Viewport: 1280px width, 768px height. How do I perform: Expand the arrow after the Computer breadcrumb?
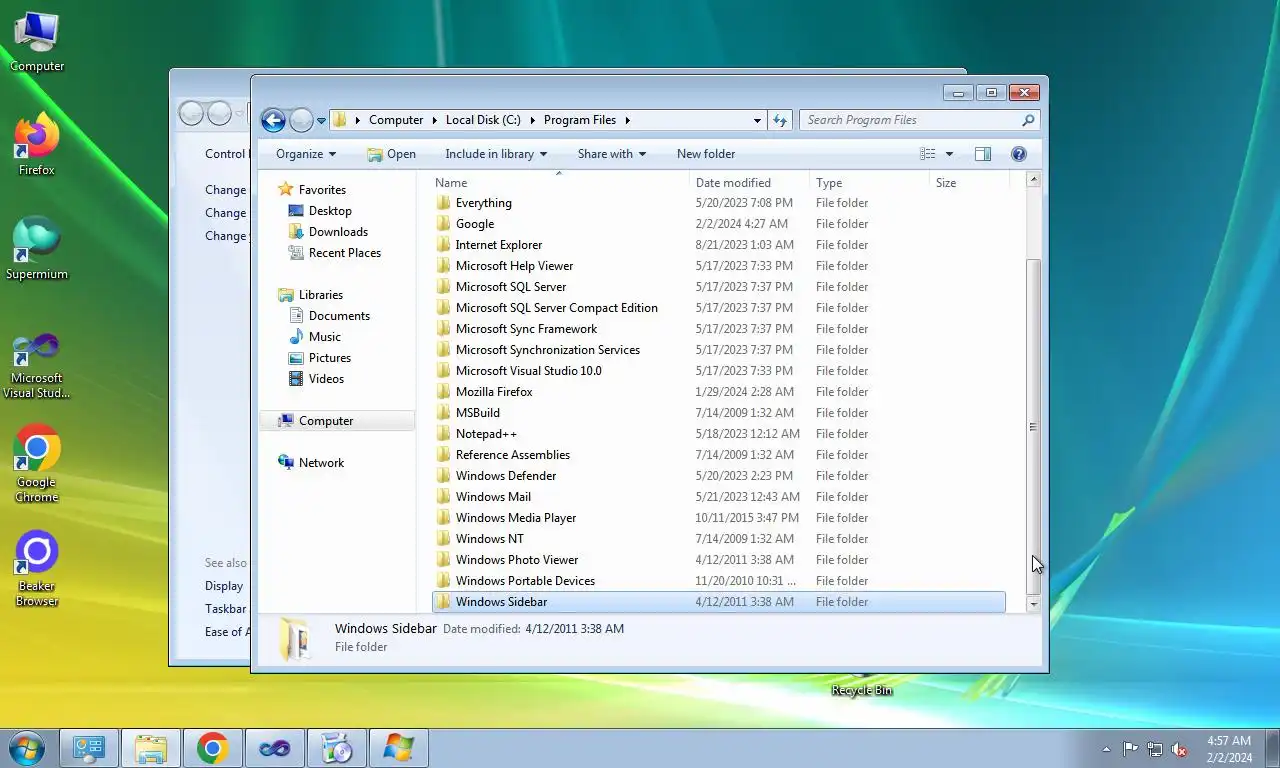tap(434, 120)
